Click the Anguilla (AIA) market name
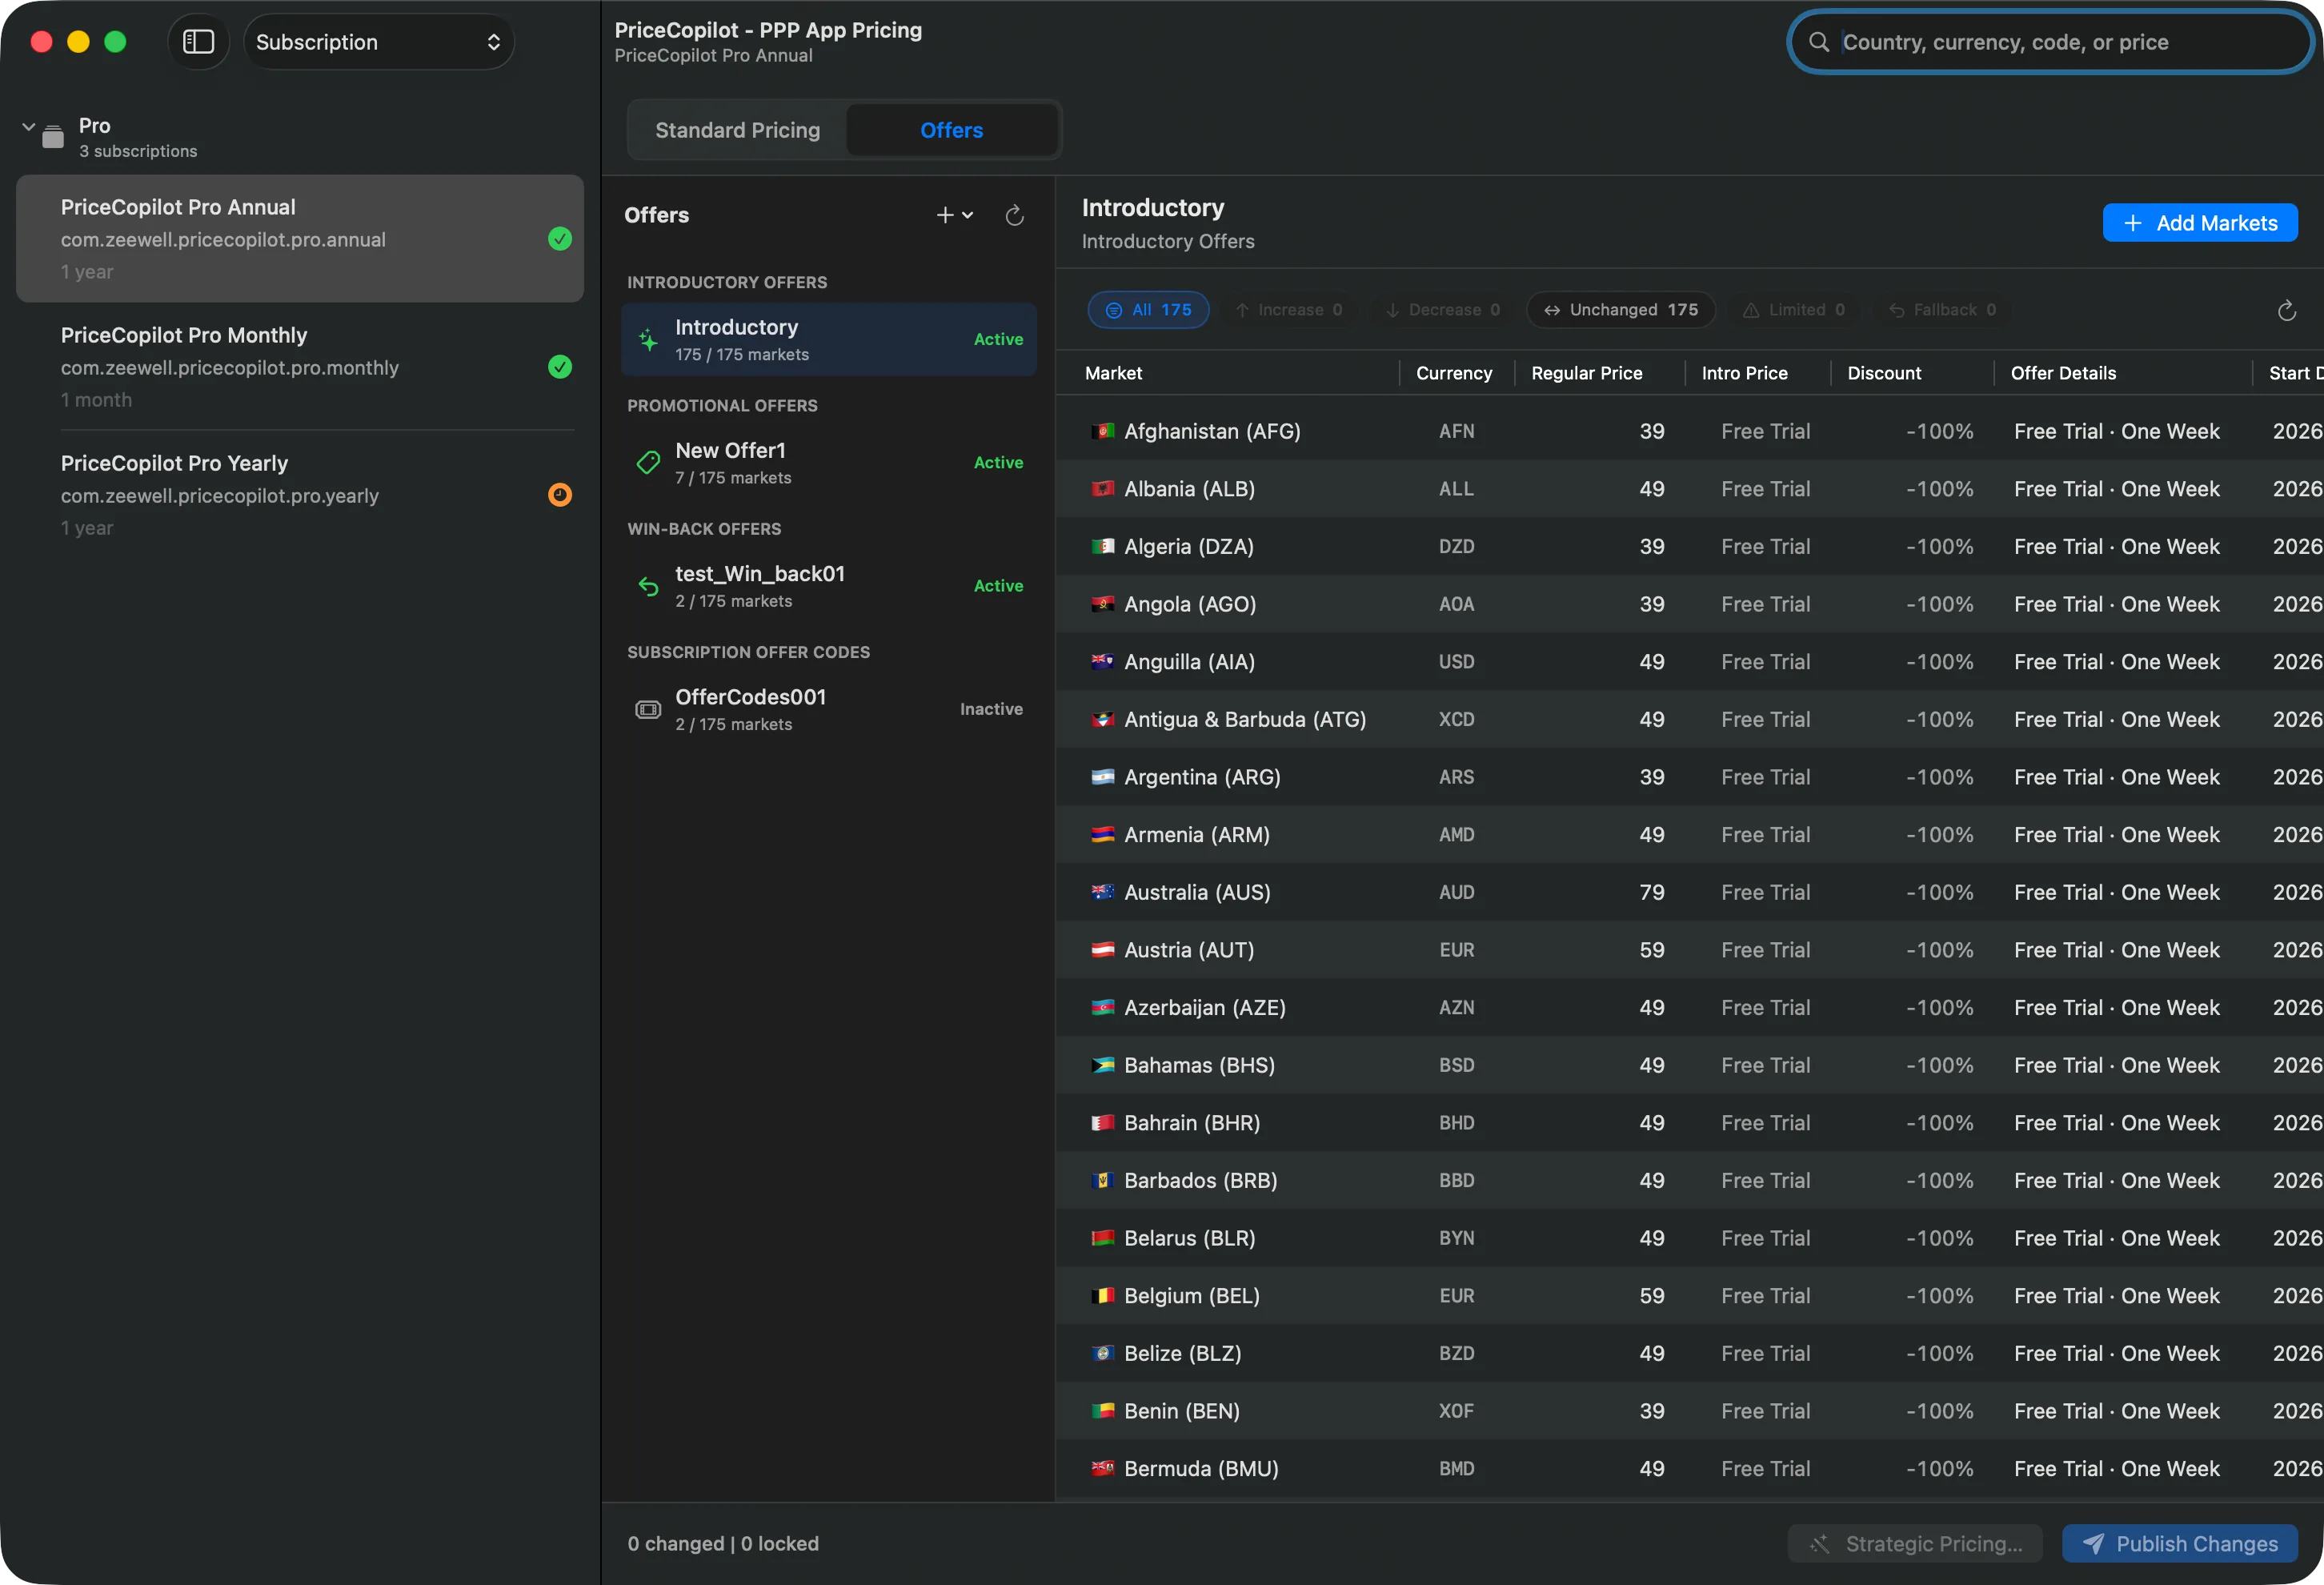 (1189, 662)
